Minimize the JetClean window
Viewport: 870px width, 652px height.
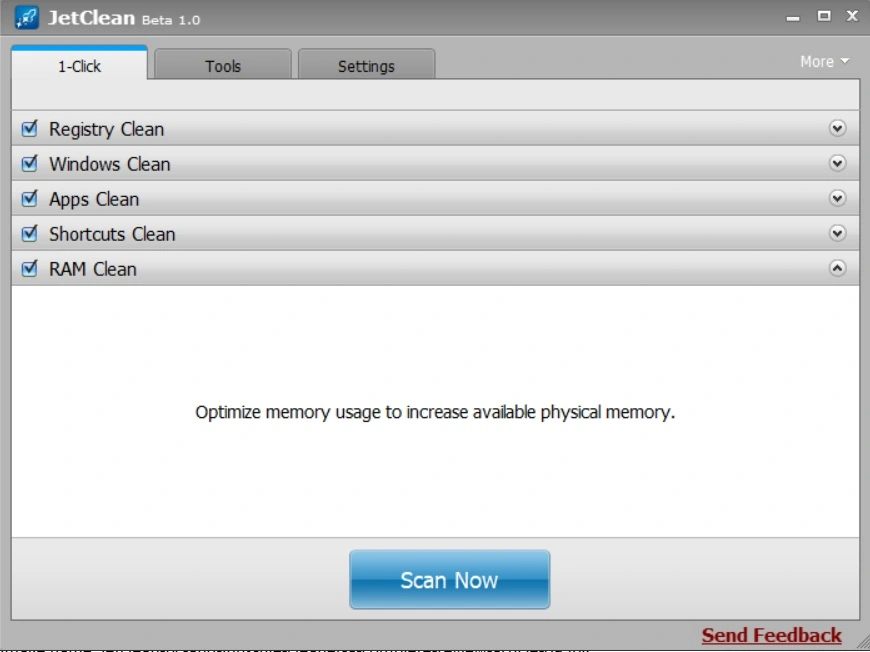(x=793, y=18)
